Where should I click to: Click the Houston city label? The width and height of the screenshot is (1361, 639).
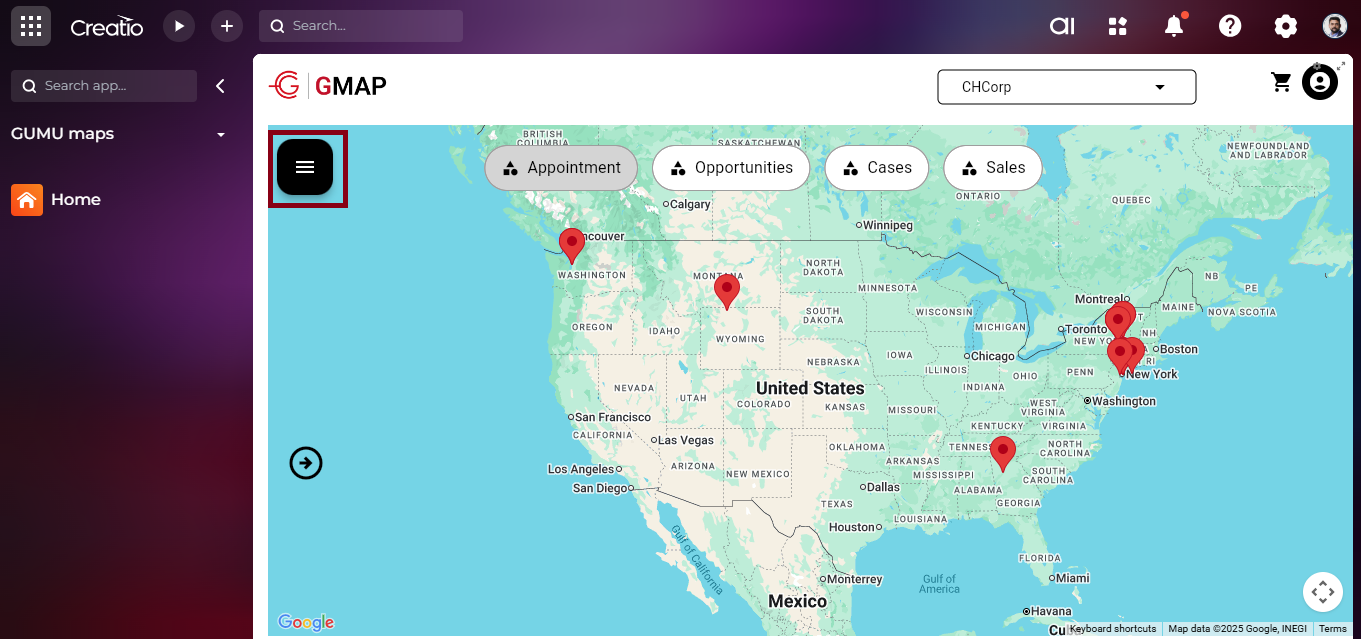coord(852,527)
